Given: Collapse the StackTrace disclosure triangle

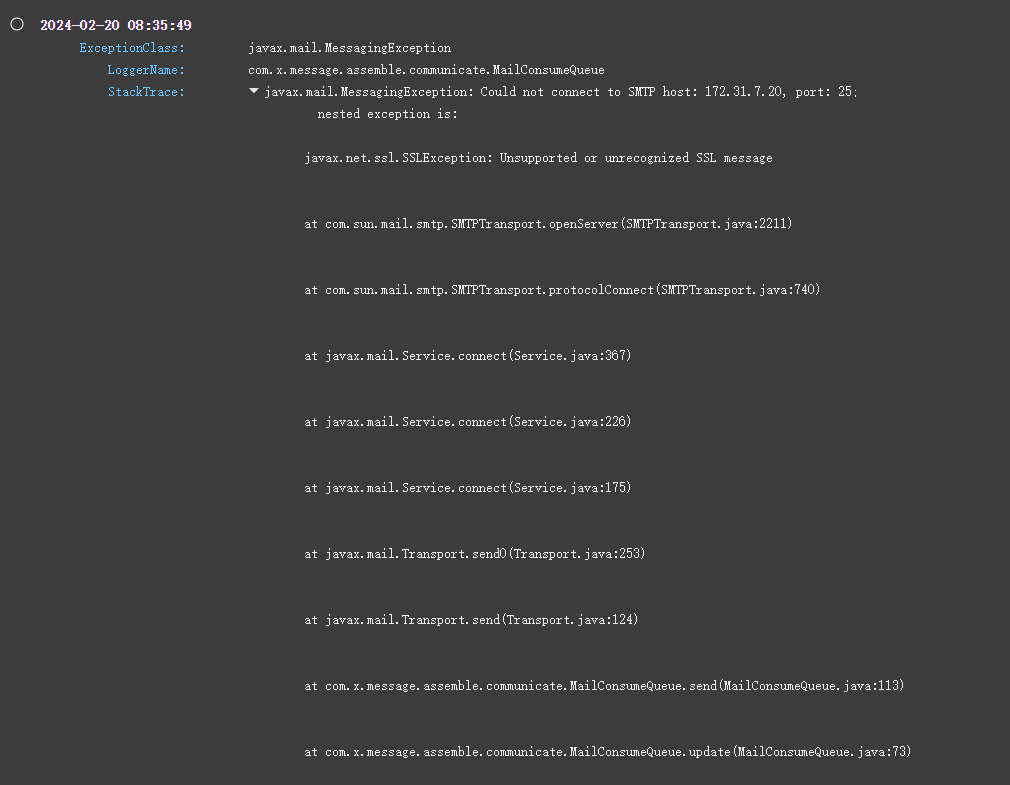Looking at the screenshot, I should coord(254,92).
